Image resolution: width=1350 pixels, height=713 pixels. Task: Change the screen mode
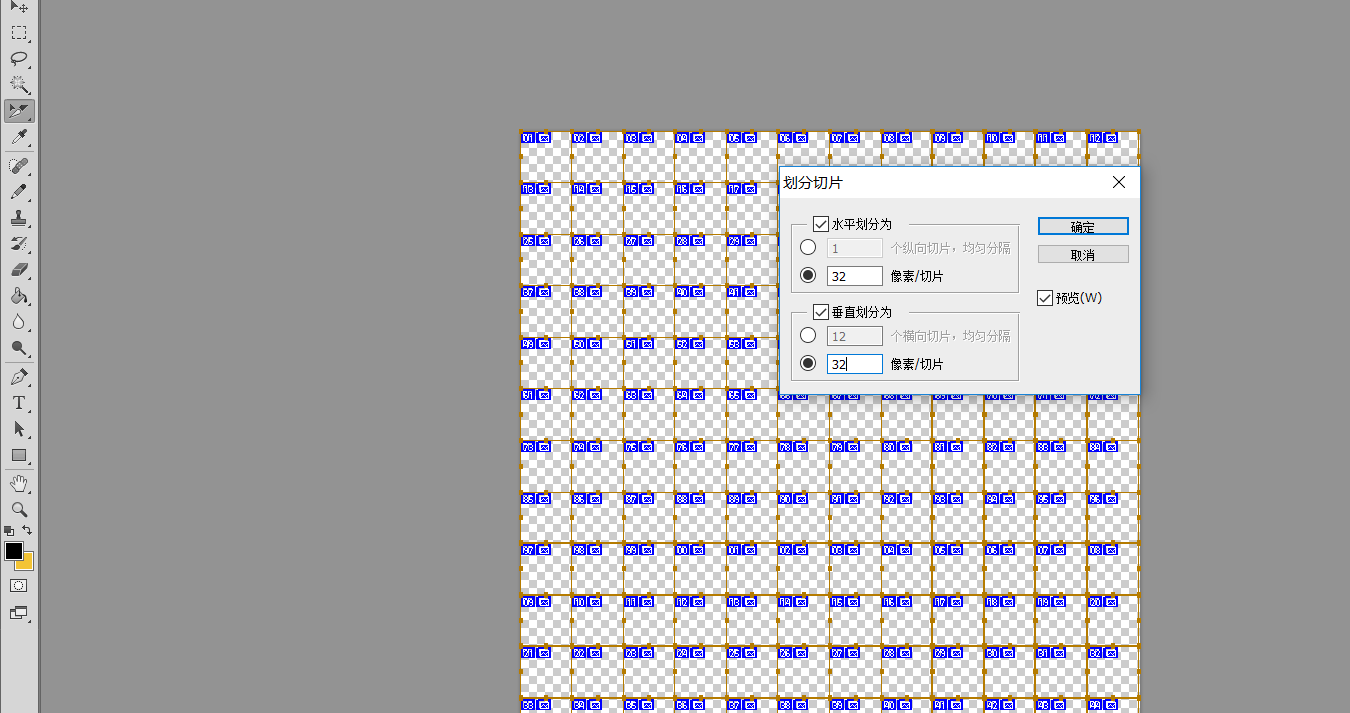coord(19,613)
